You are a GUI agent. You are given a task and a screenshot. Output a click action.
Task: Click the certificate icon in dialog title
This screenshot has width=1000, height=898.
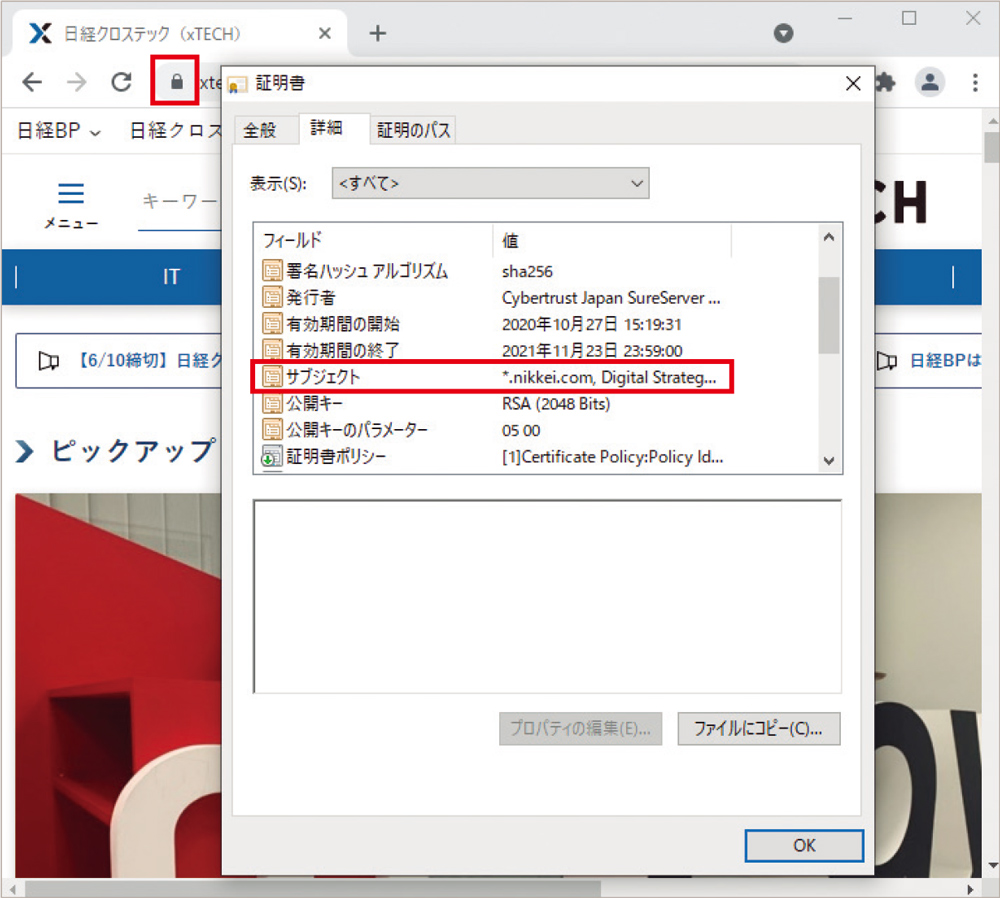click(237, 84)
